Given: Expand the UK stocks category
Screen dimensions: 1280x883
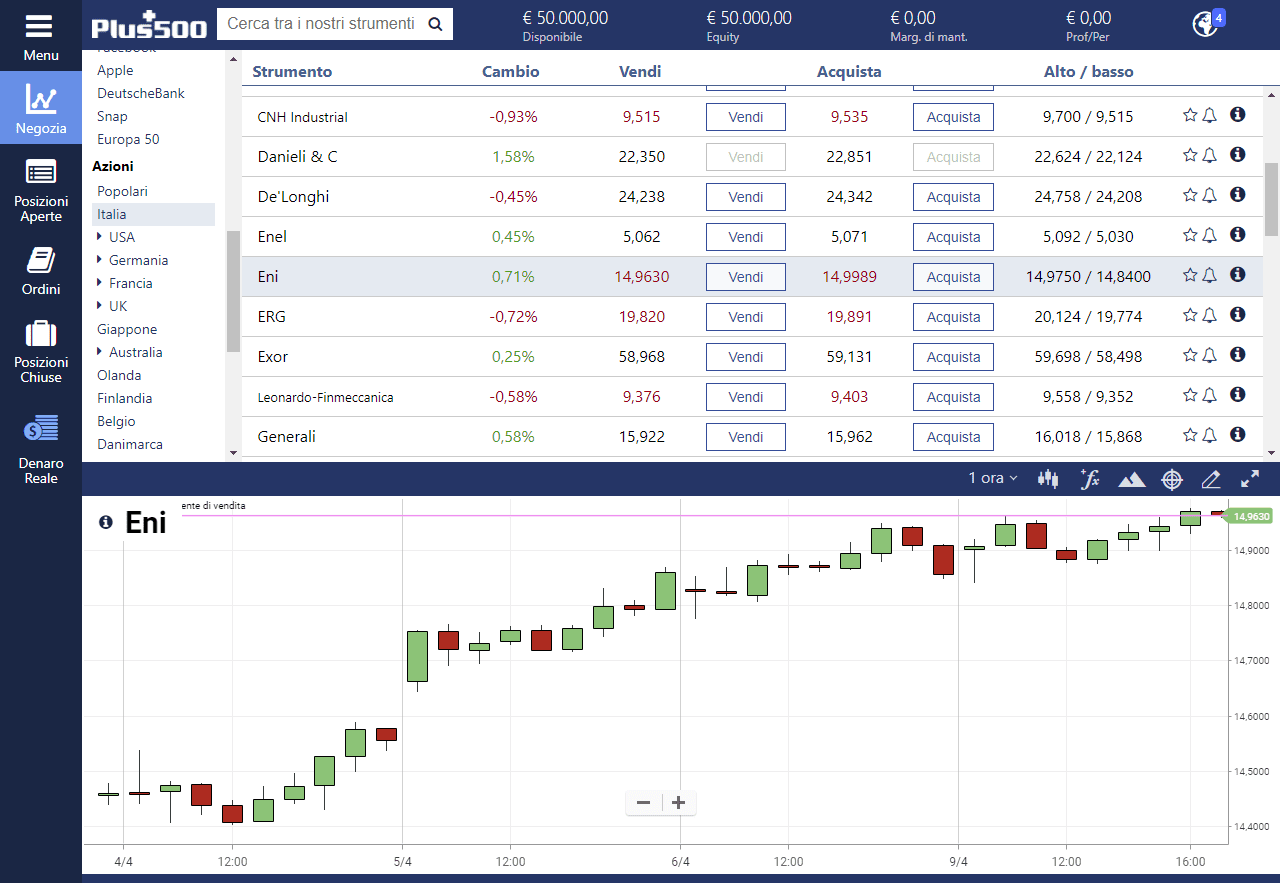Looking at the screenshot, I should click(100, 306).
